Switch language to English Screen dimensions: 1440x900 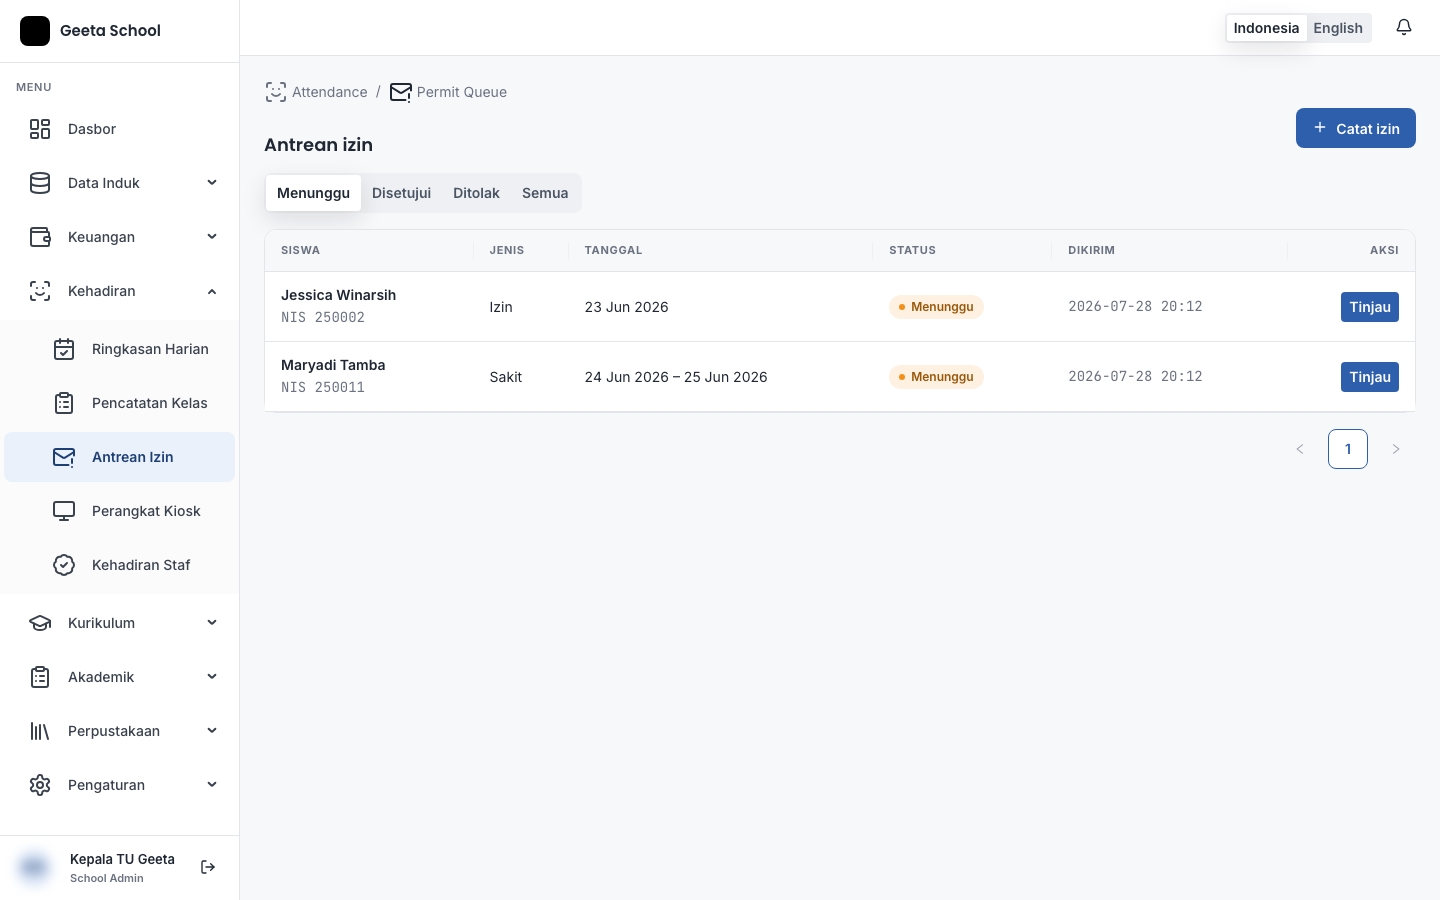(x=1338, y=28)
